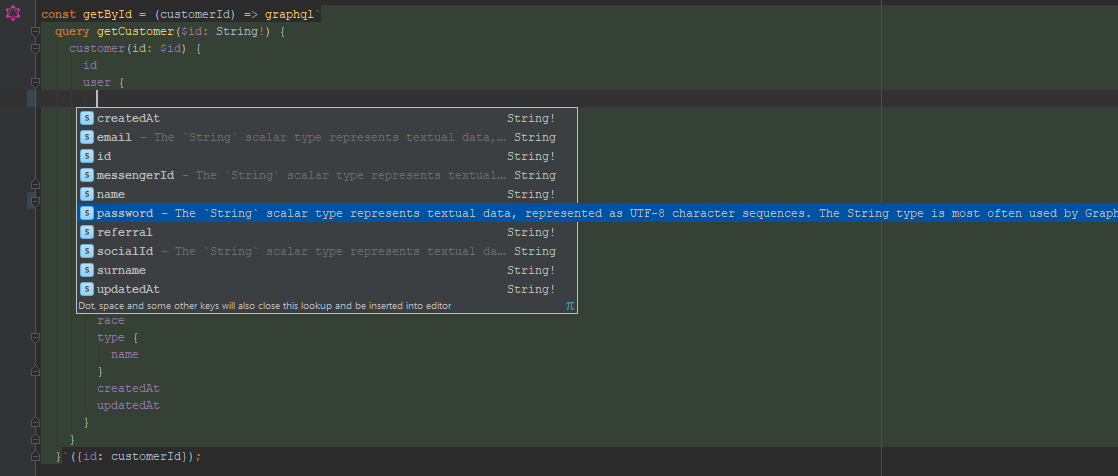The width and height of the screenshot is (1118, 476).
Task: Click the field icon next to referral
Action: point(87,232)
